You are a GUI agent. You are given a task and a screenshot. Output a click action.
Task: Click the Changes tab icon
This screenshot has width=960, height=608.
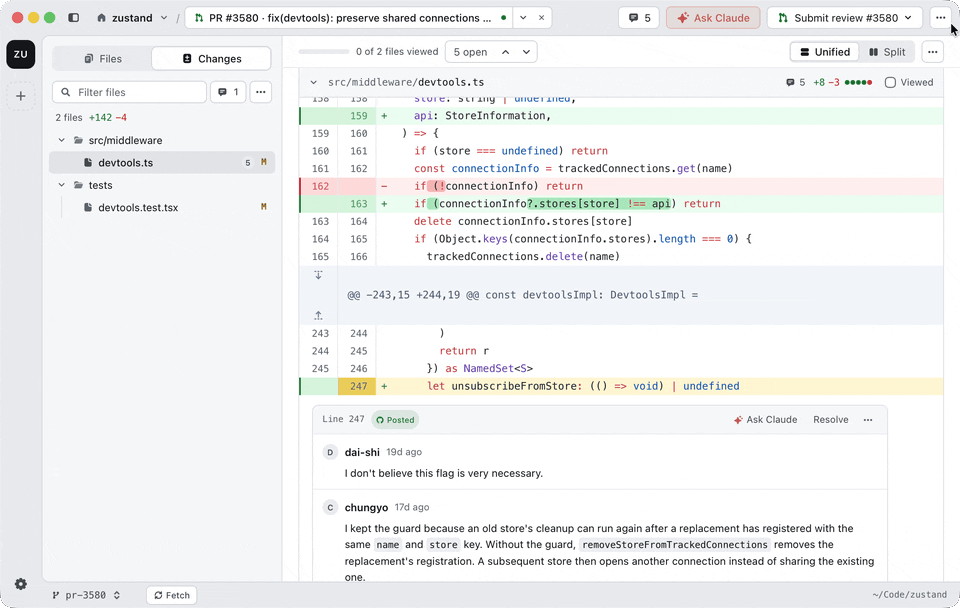pyautogui.click(x=187, y=59)
